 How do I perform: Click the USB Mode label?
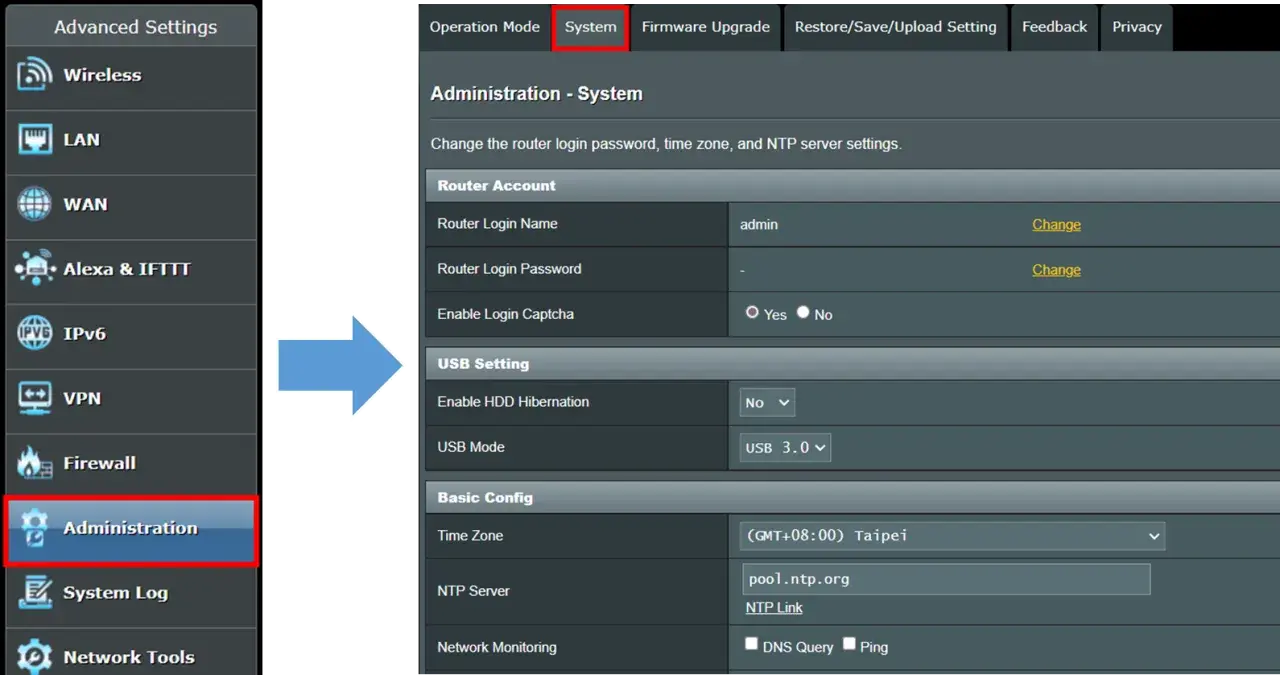tap(471, 447)
